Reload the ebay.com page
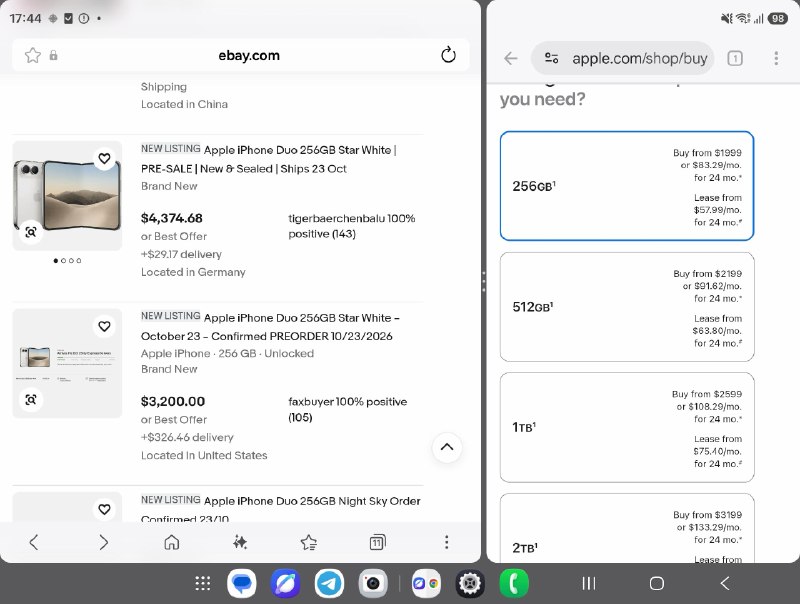This screenshot has width=800, height=604. tap(448, 55)
